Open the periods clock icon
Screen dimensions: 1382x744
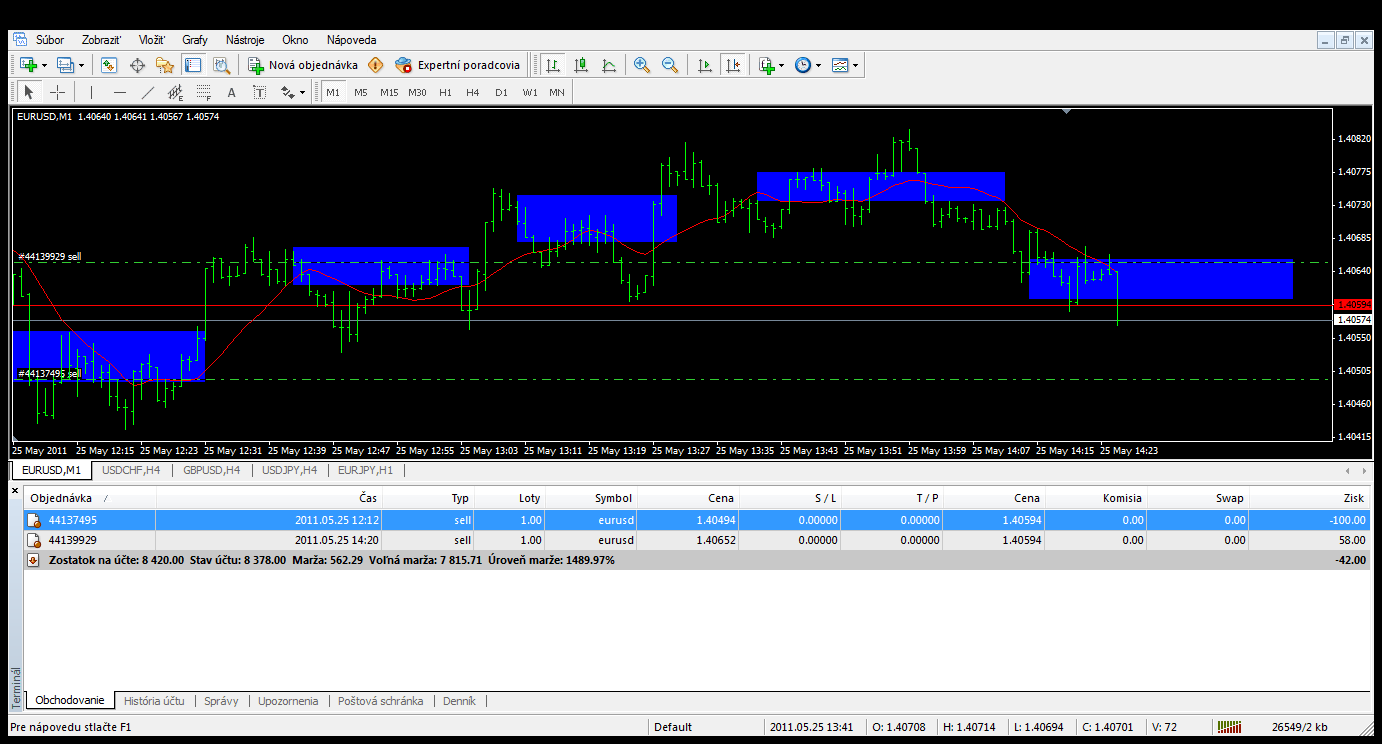click(803, 65)
